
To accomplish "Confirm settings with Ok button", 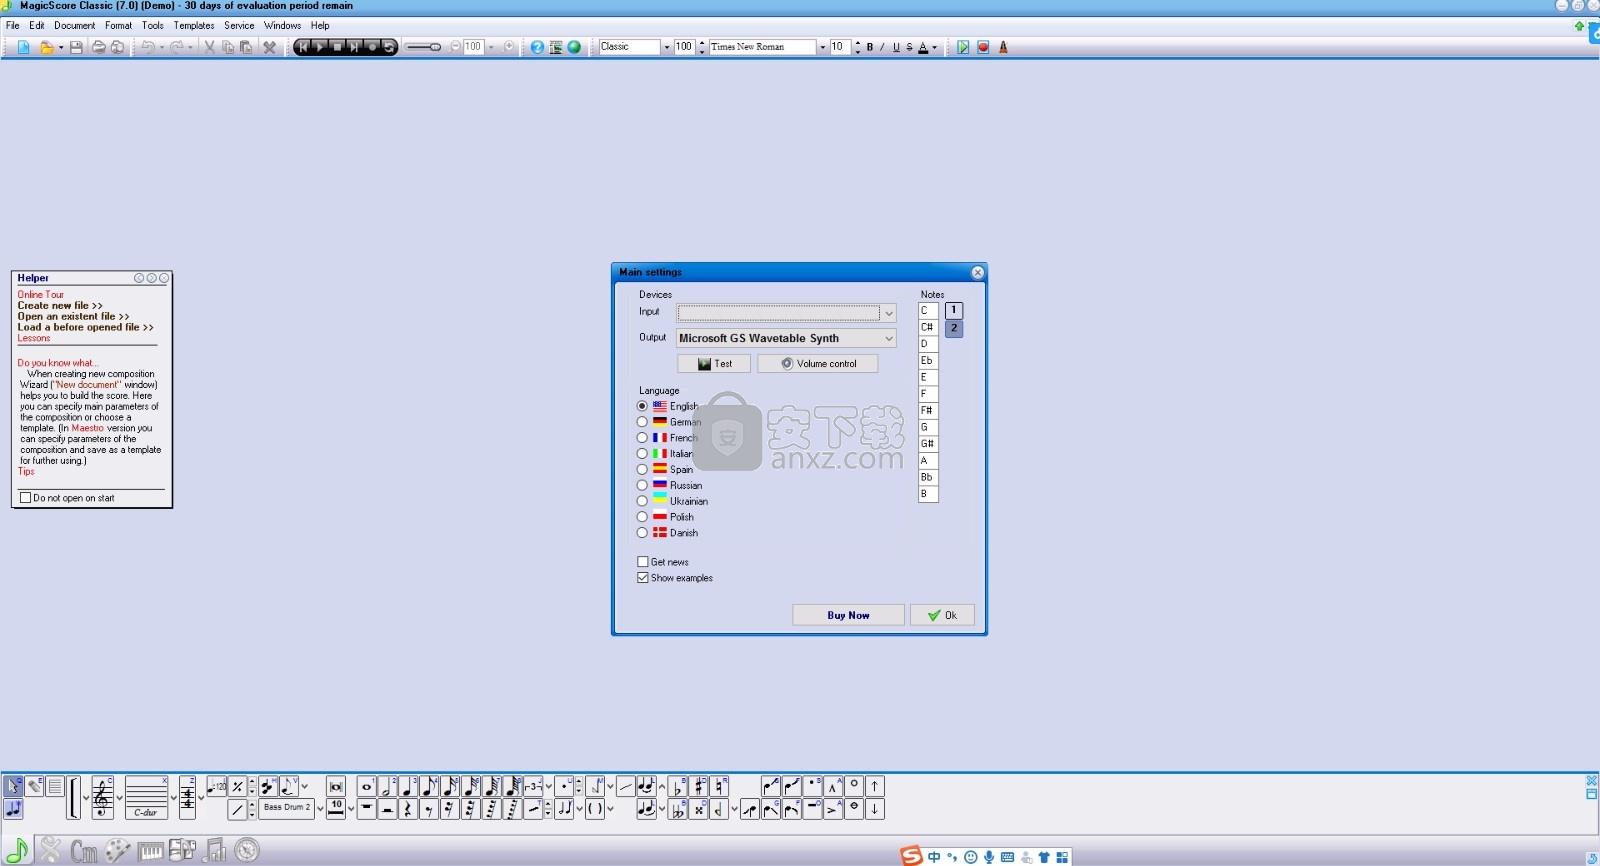I will coord(942,615).
